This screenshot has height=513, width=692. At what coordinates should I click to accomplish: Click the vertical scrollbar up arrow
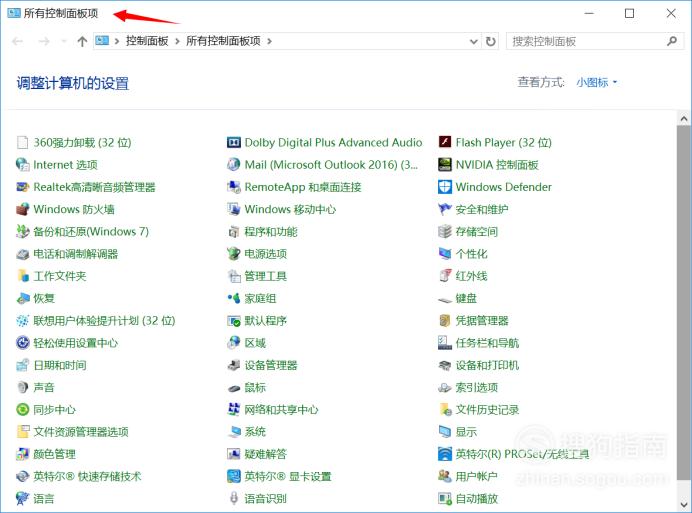pos(684,119)
